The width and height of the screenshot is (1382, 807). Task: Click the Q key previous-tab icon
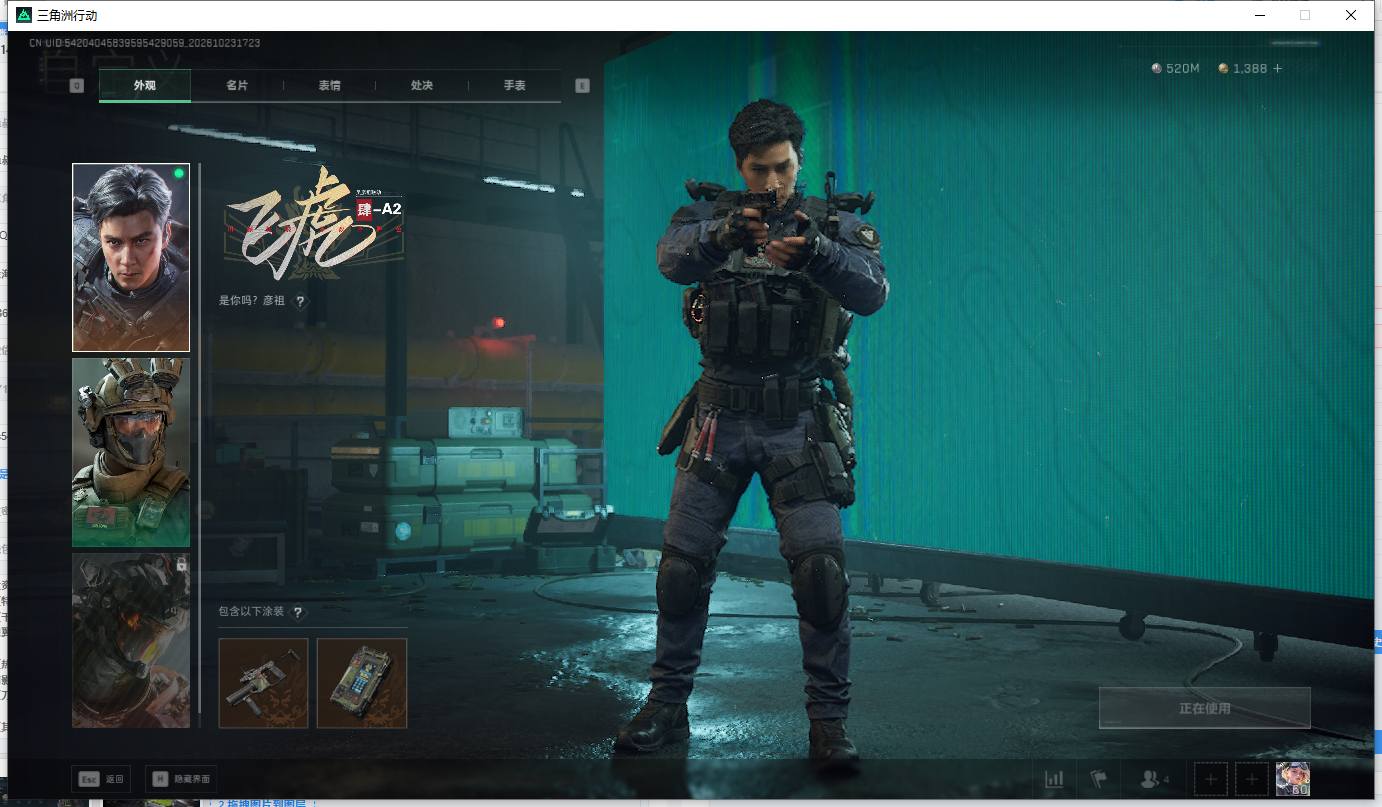click(77, 86)
